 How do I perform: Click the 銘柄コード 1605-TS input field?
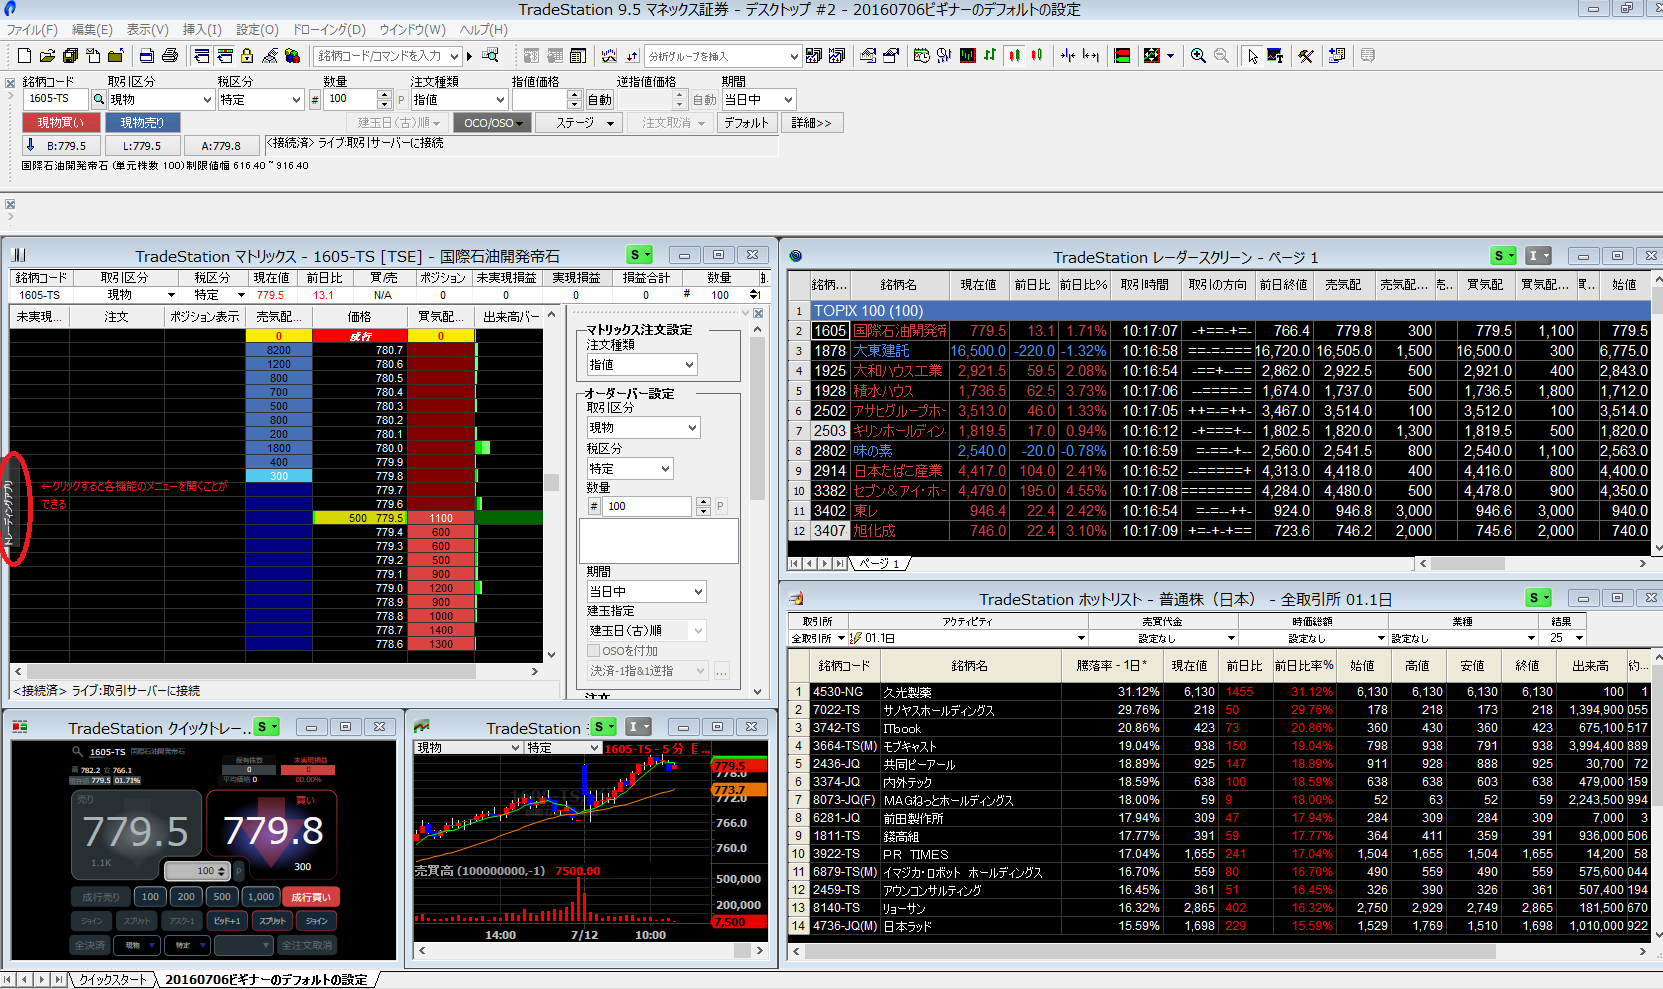(x=55, y=99)
